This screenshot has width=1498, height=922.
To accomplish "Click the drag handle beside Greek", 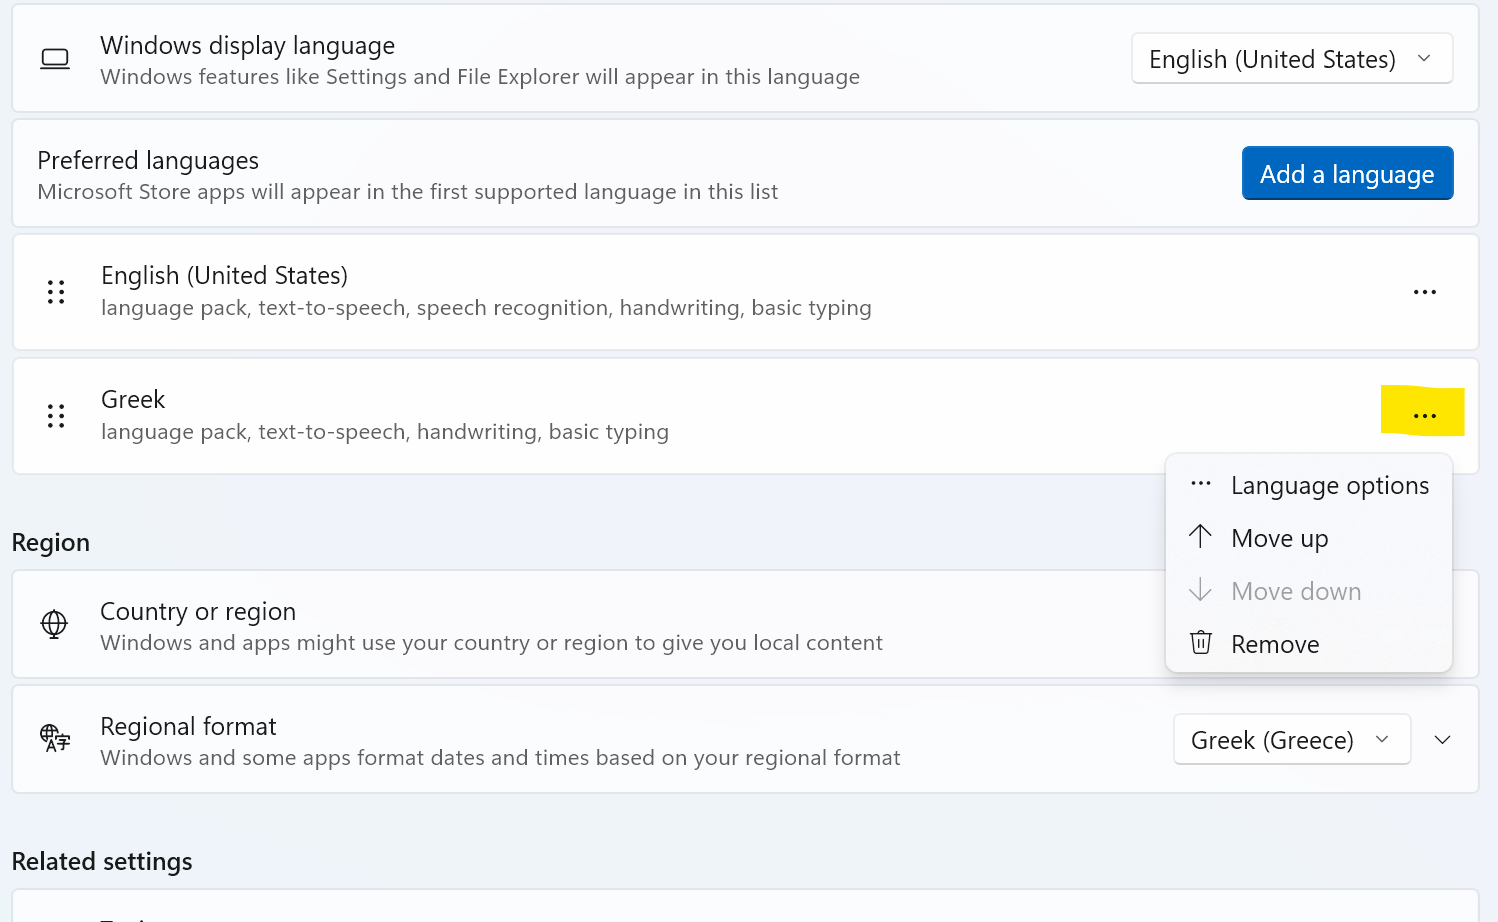I will [x=56, y=416].
